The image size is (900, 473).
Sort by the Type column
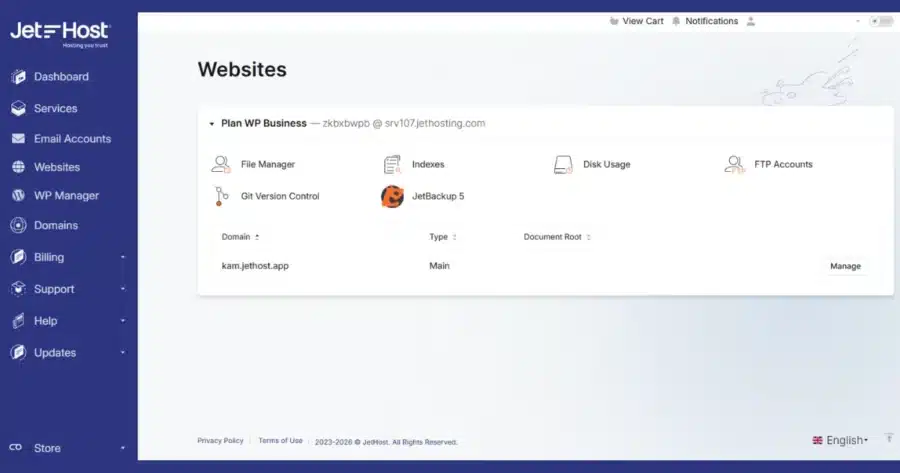click(x=443, y=236)
